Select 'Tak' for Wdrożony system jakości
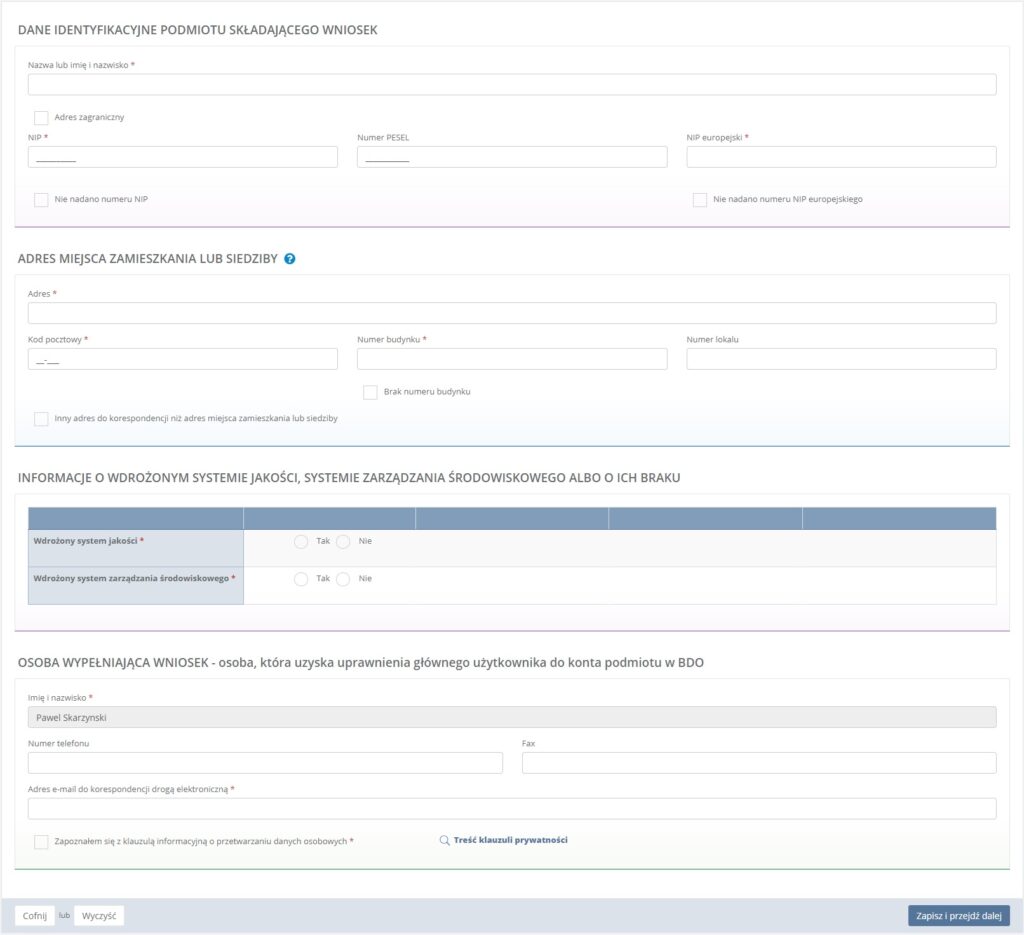 point(301,541)
